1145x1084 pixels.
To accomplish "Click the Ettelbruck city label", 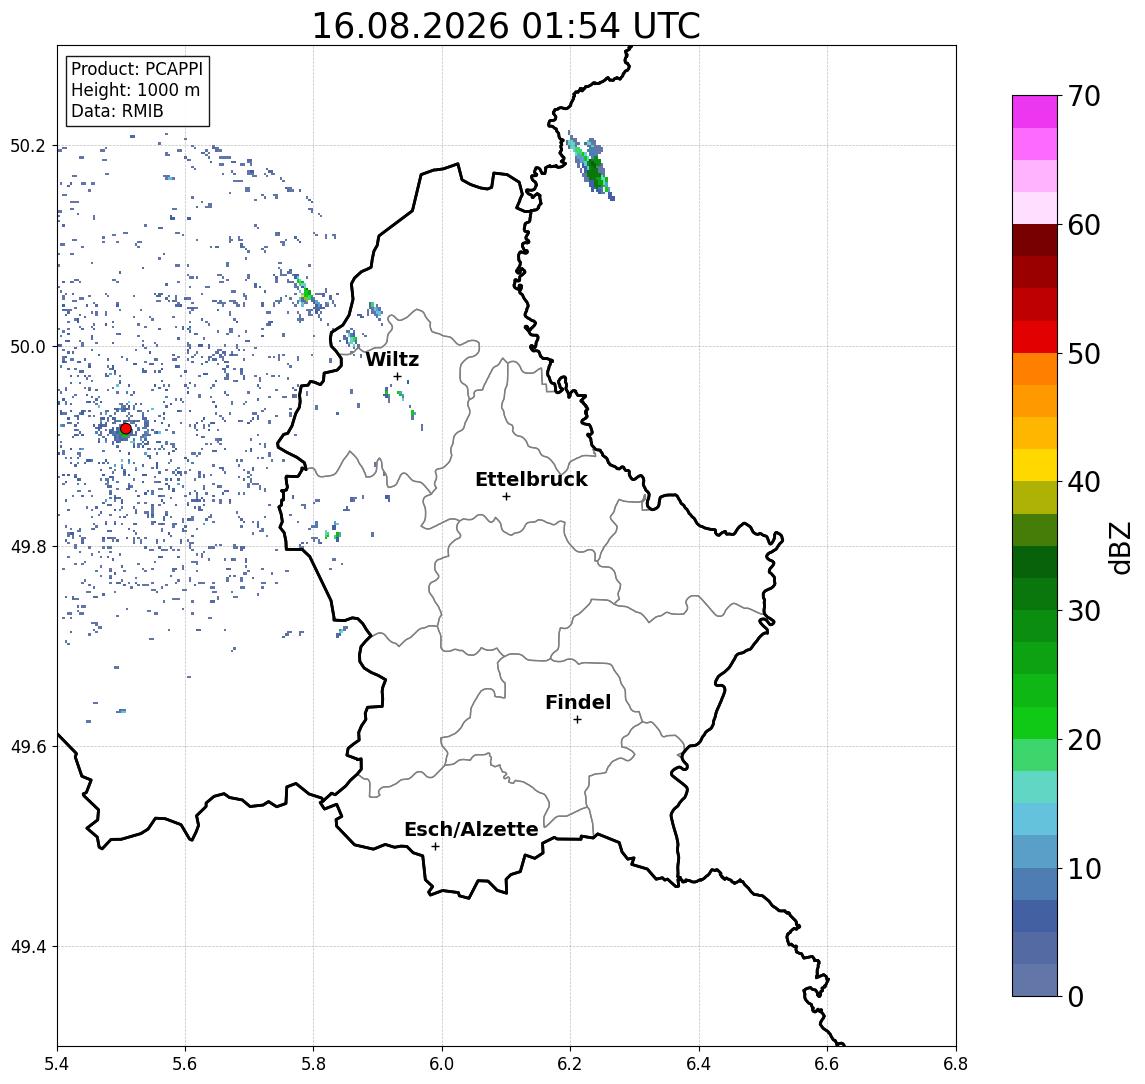I will pyautogui.click(x=532, y=479).
